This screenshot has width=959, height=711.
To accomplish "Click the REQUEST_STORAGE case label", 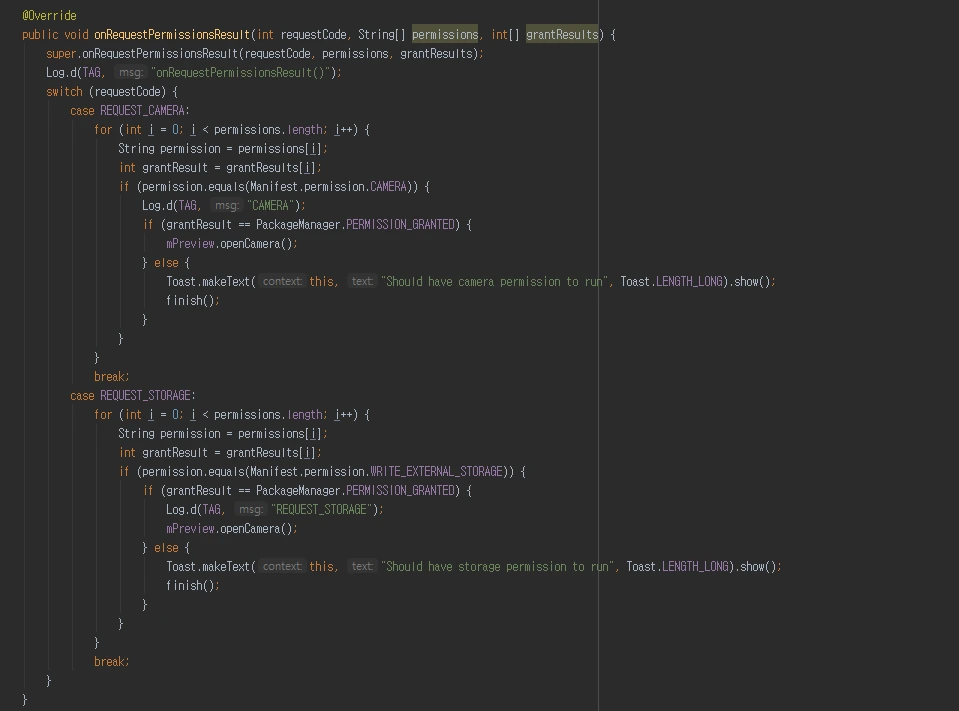I will click(x=146, y=396).
